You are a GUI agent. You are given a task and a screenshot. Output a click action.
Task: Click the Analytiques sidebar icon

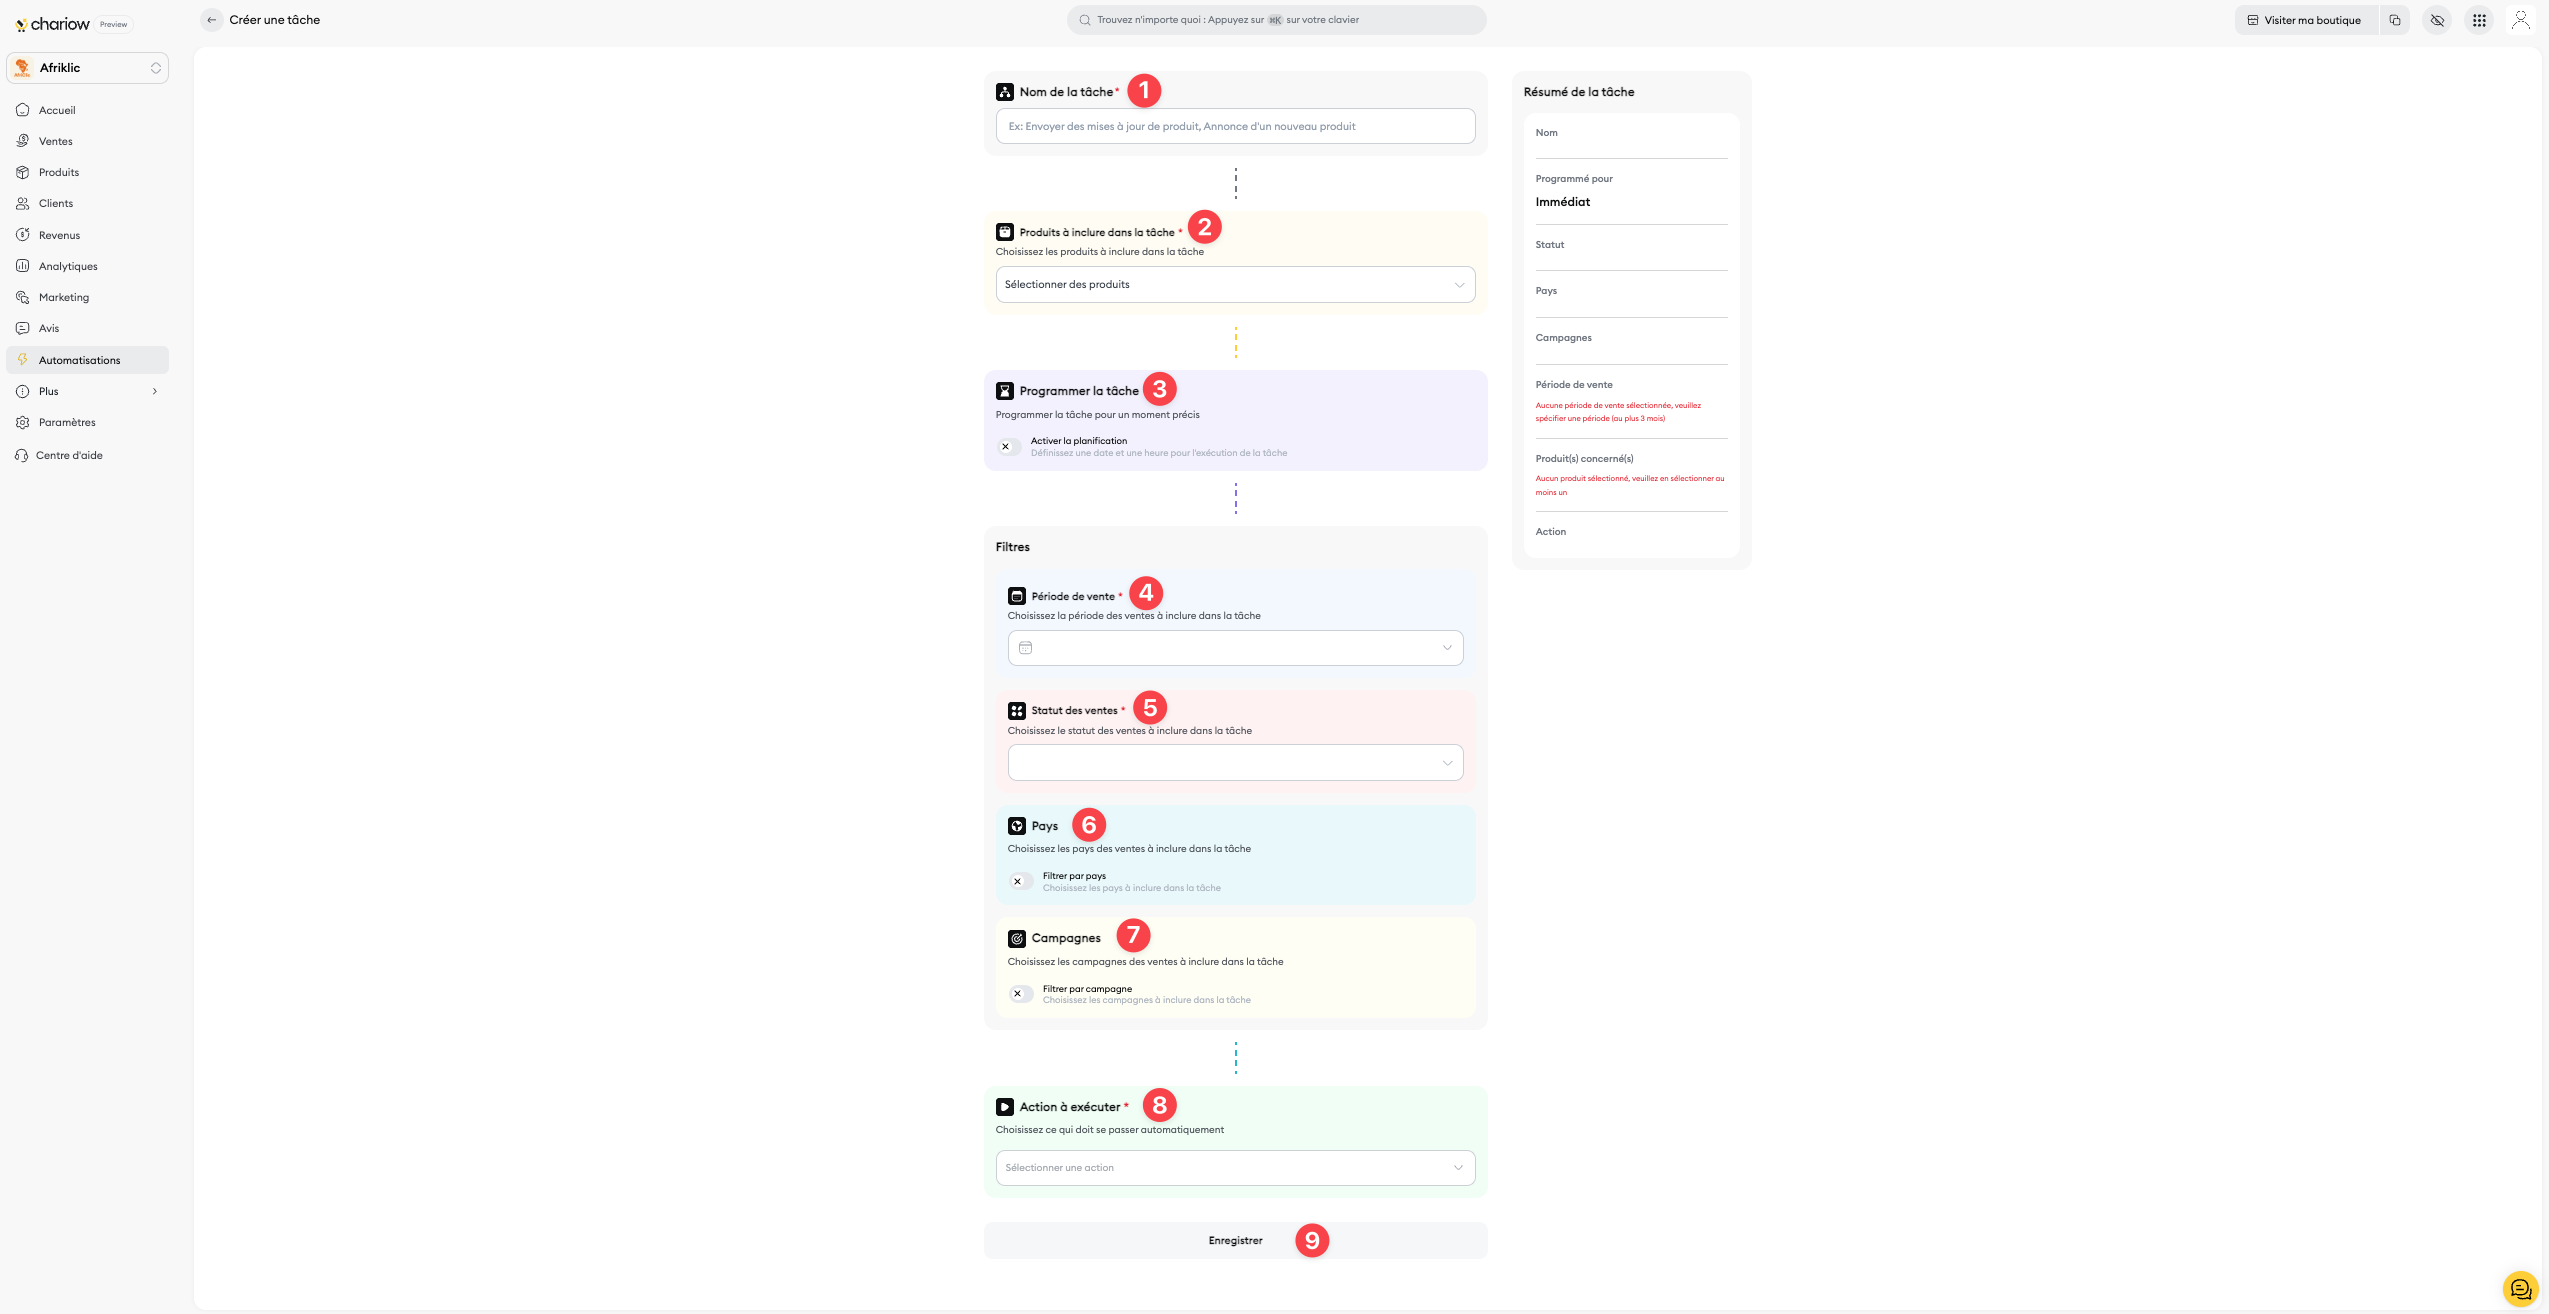[x=23, y=266]
